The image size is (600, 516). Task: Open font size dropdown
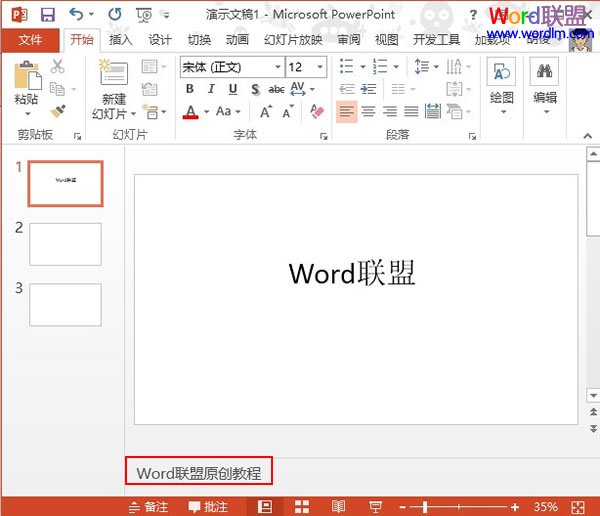point(320,67)
